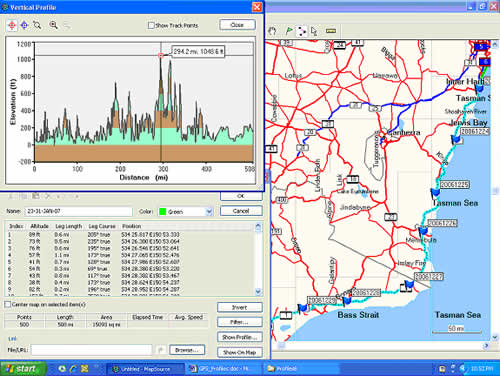Image resolution: width=500 pixels, height=376 pixels.
Task: Click the 20061229 waypoint flag on map
Action: 303,308
